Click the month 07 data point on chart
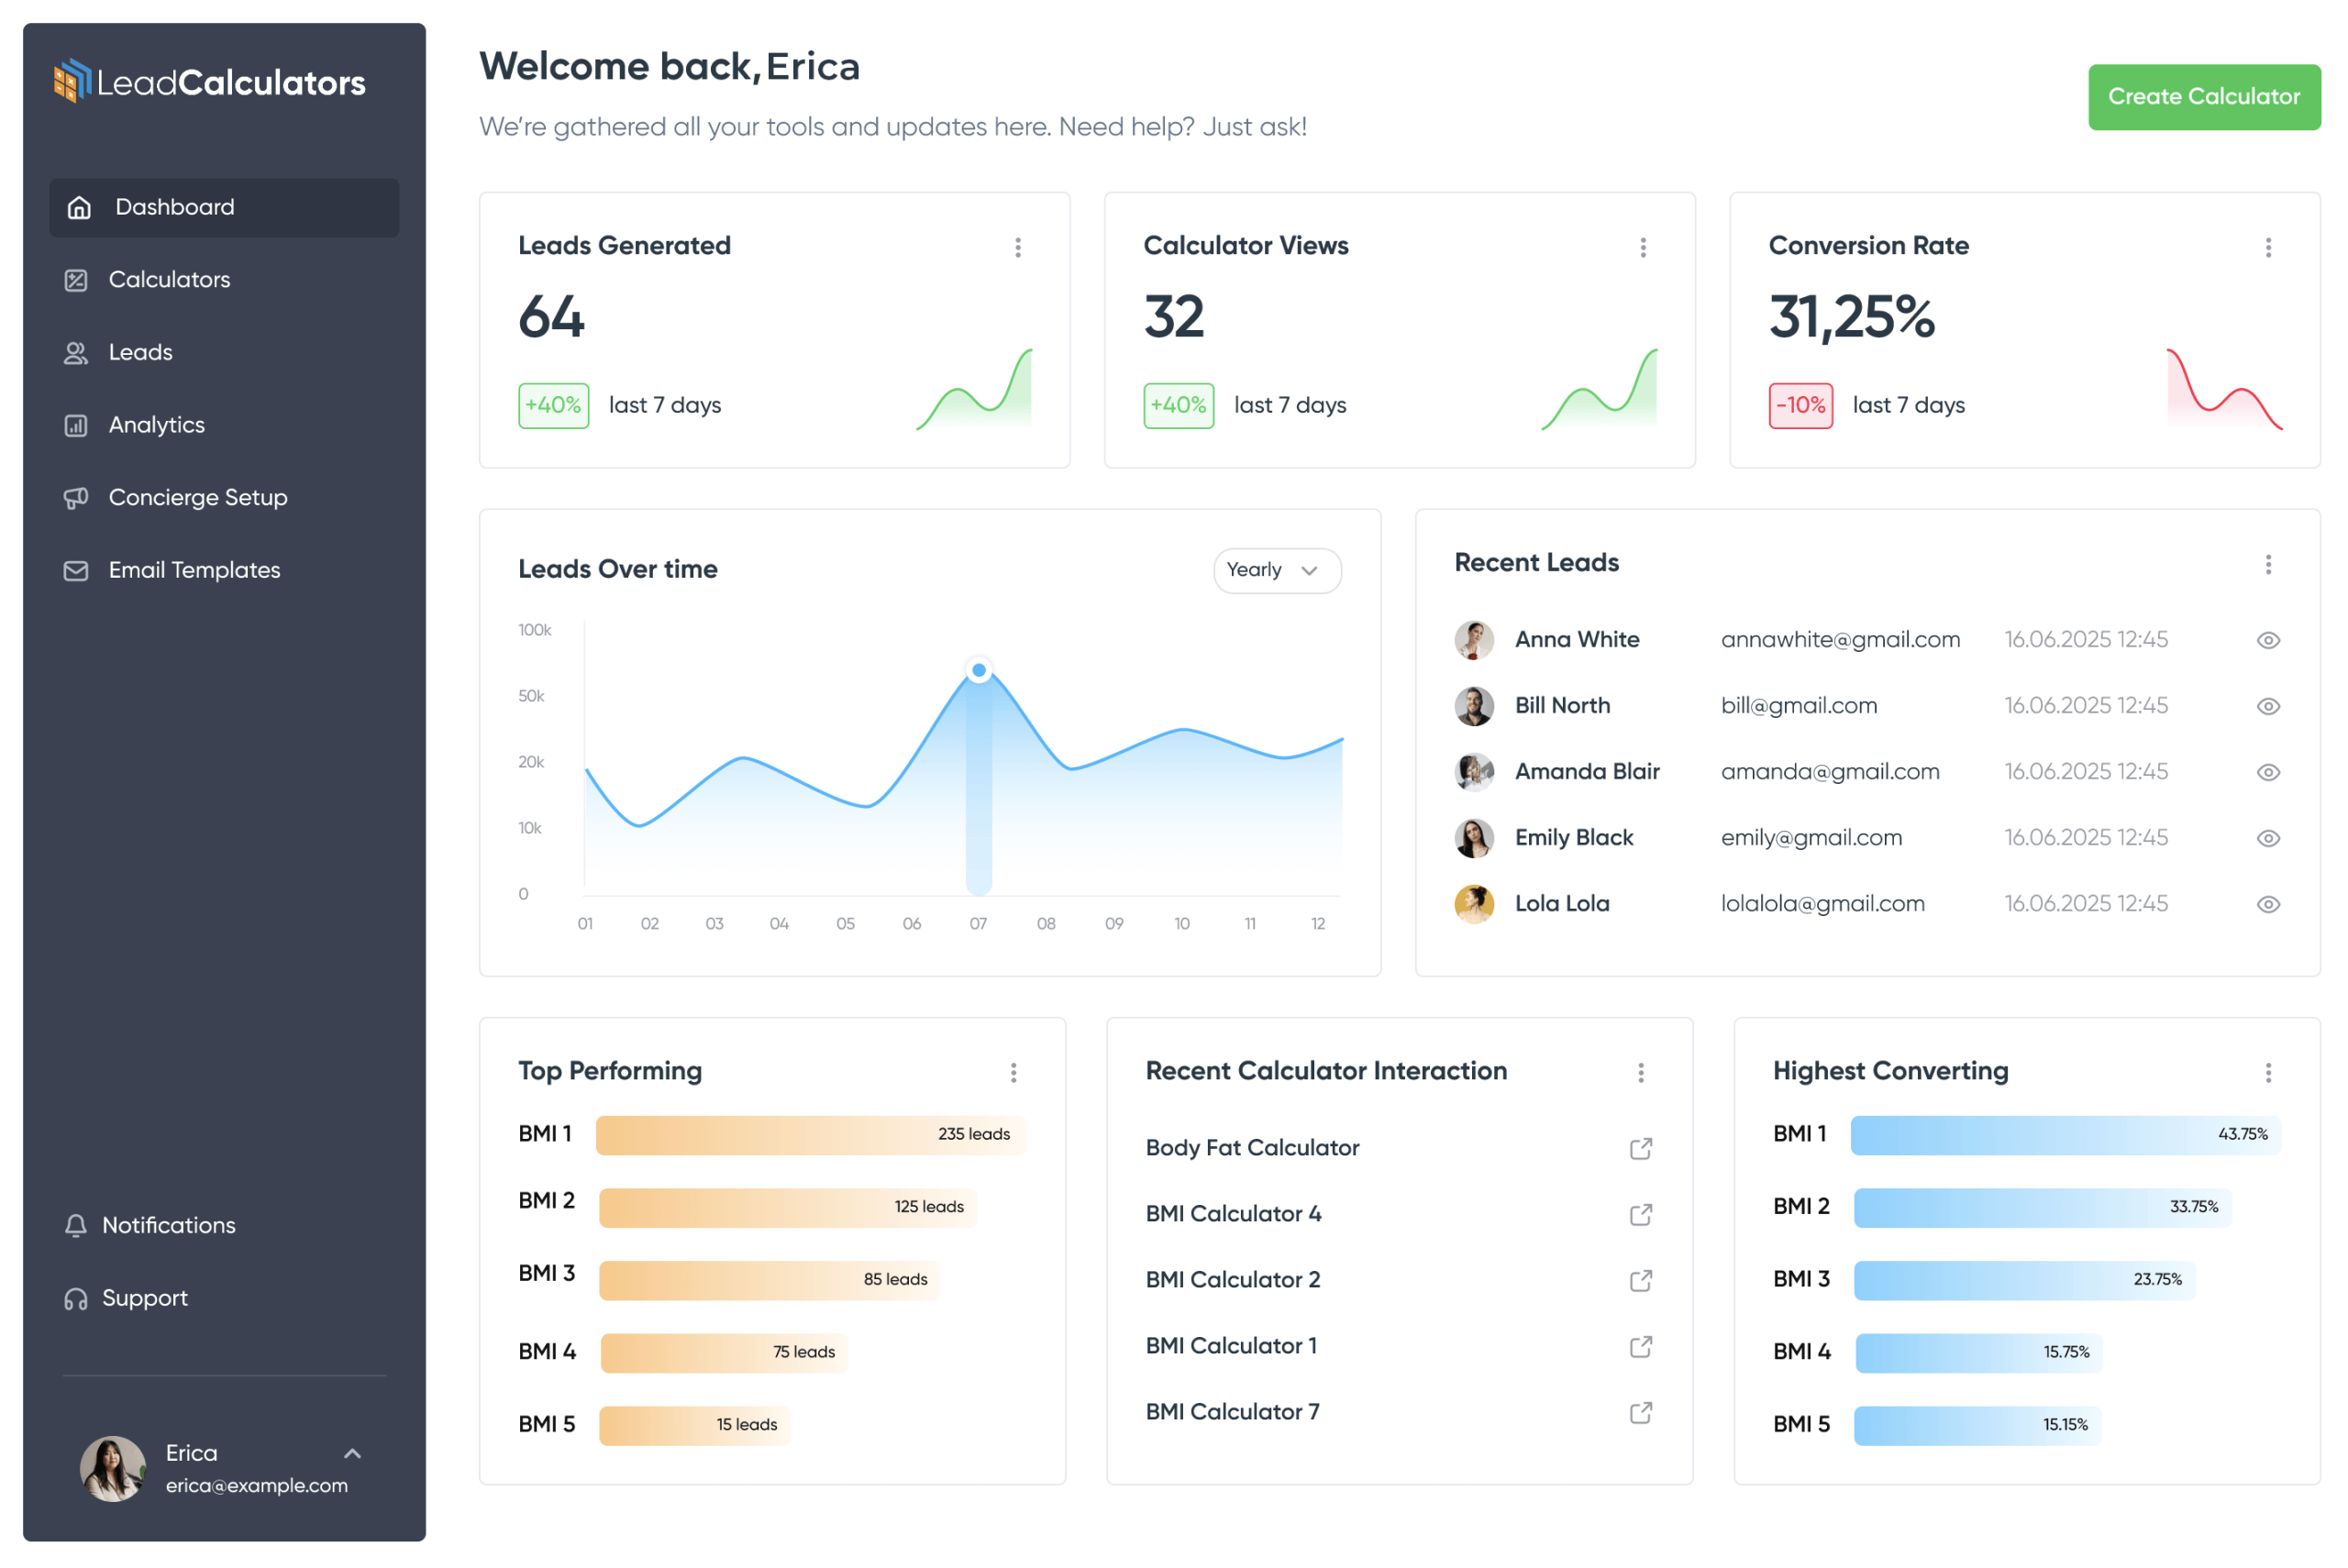Screen dimensions: 2348x1568 click(x=979, y=670)
